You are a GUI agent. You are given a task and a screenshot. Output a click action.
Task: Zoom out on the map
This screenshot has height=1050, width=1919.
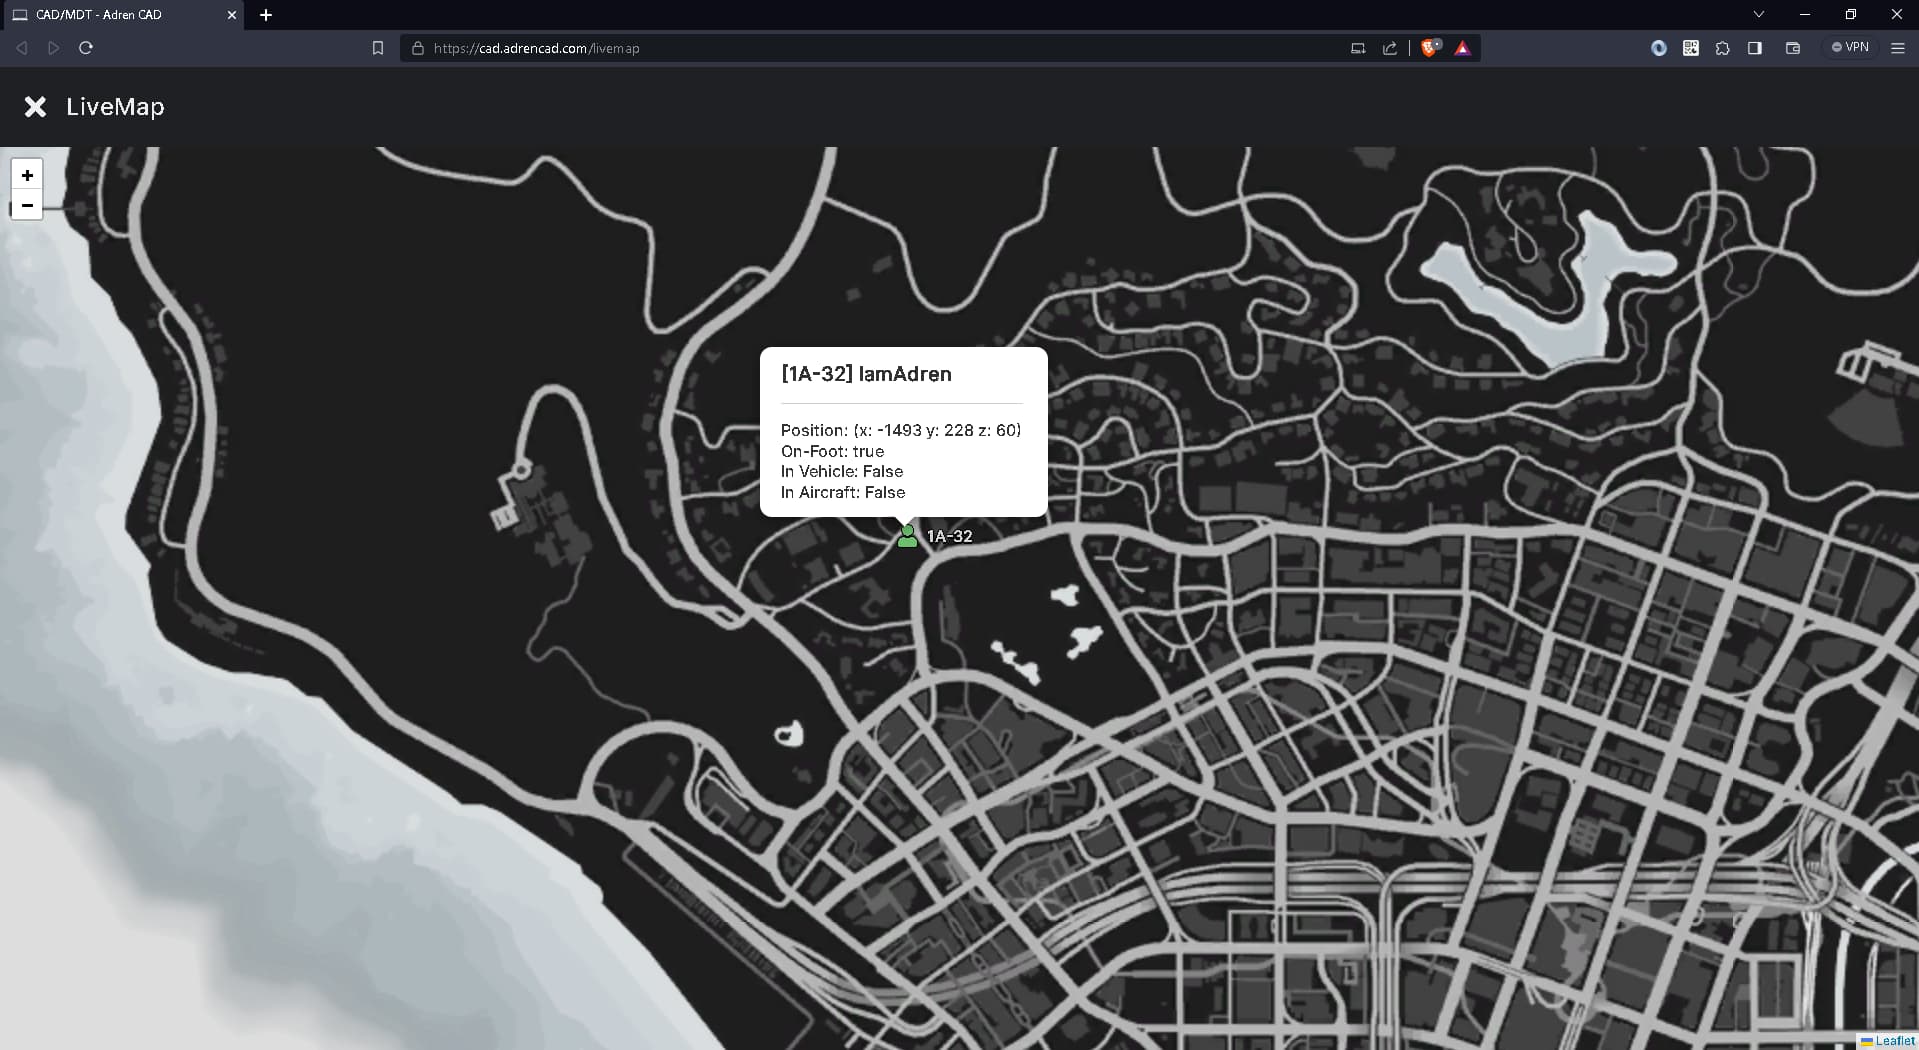coord(27,205)
